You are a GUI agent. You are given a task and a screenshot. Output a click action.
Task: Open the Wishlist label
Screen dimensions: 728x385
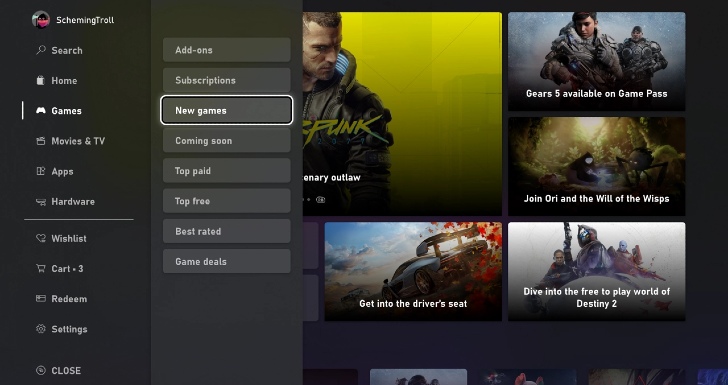[x=69, y=238]
